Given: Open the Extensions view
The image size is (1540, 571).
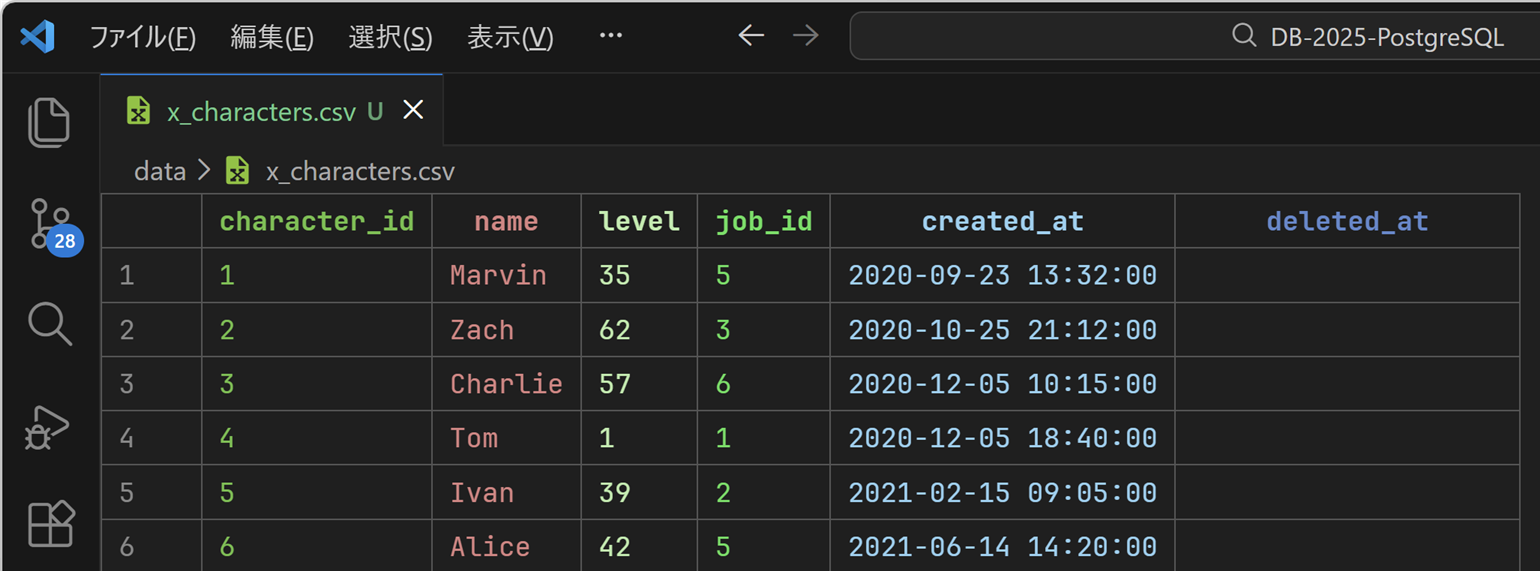Looking at the screenshot, I should pos(49,523).
